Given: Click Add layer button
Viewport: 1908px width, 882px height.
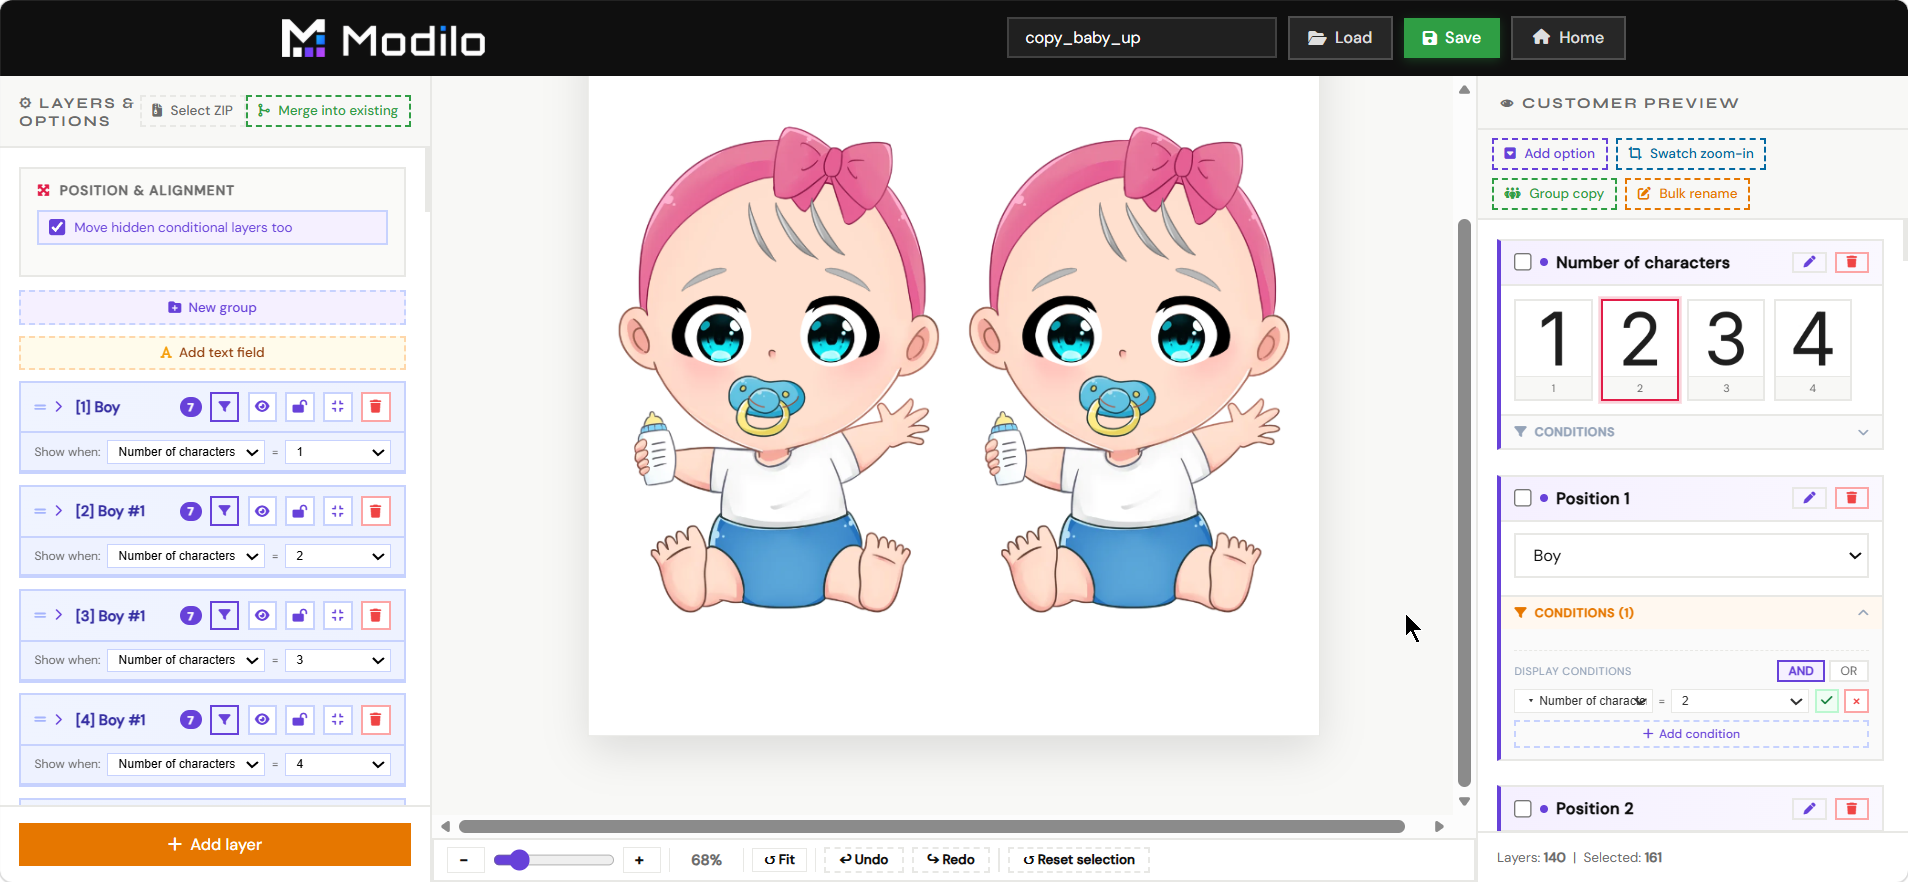Looking at the screenshot, I should [215, 844].
